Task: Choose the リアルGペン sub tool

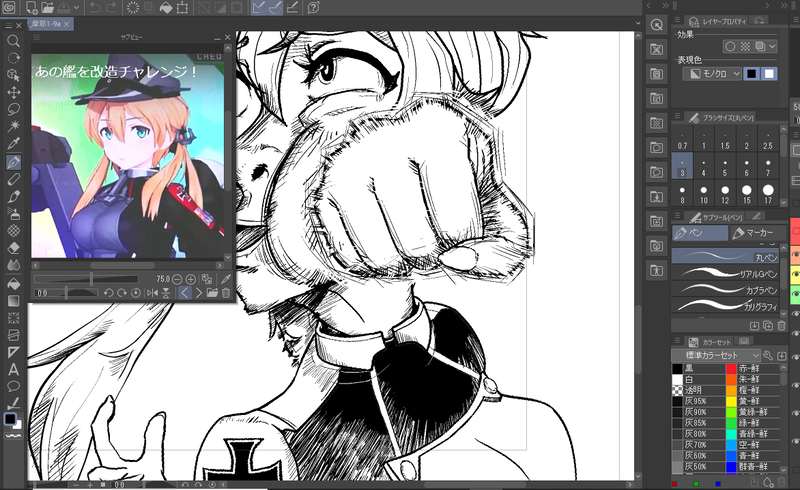Action: coord(725,273)
